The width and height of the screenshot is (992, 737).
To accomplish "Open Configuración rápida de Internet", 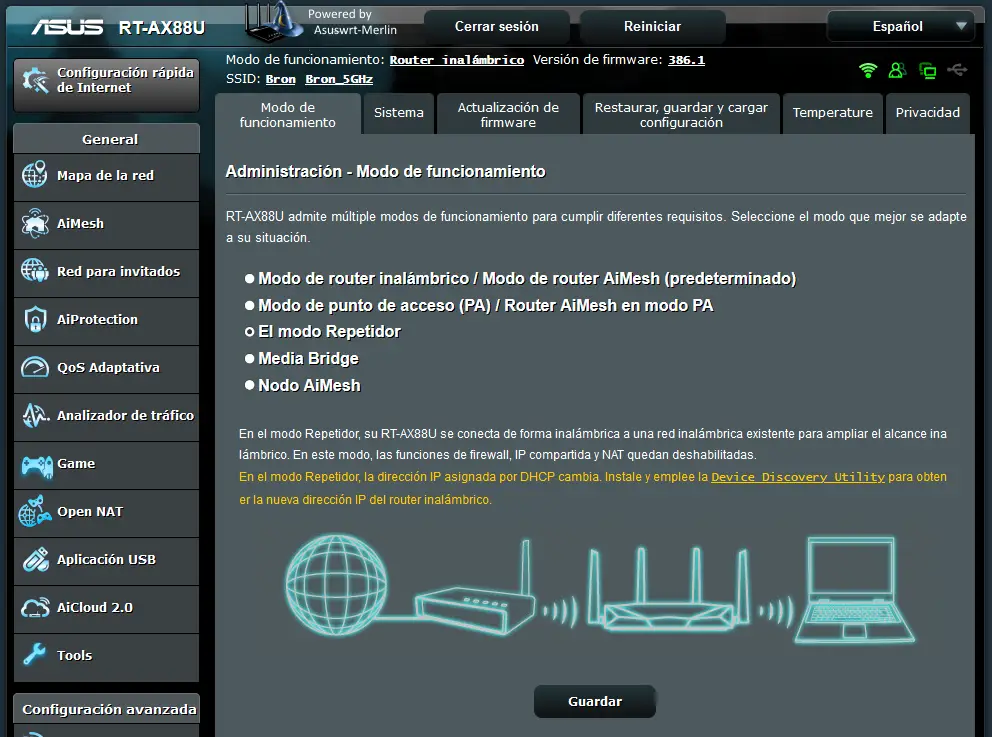I will pyautogui.click(x=106, y=85).
